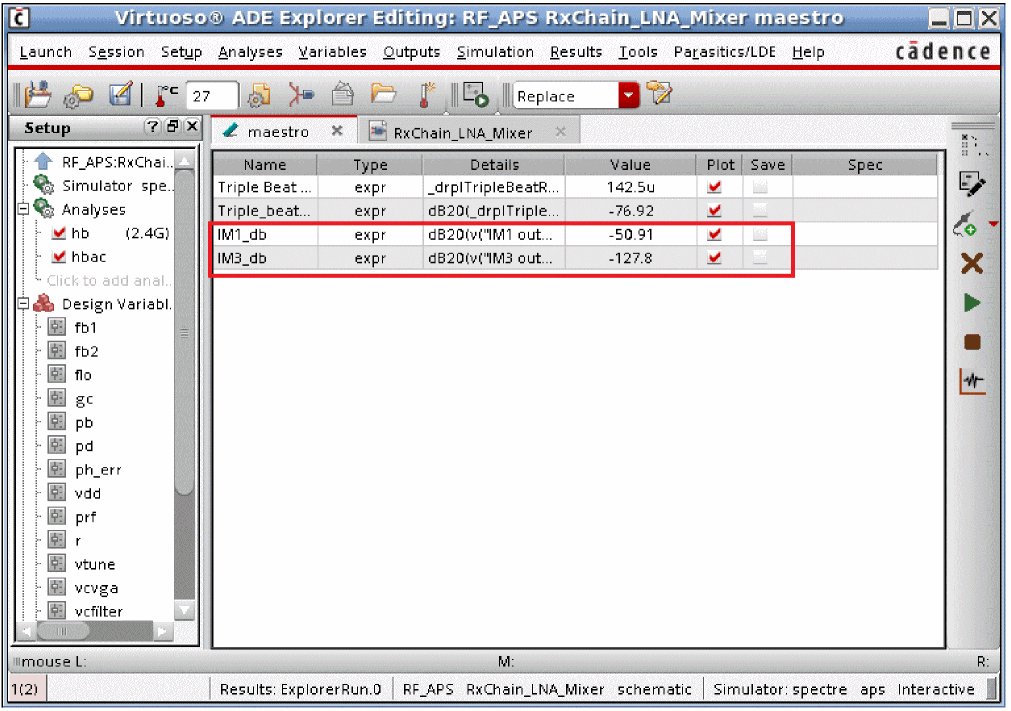Viewport: 1011px width, 711px height.
Task: Collapse the Design Variables tree node
Action: point(23,304)
